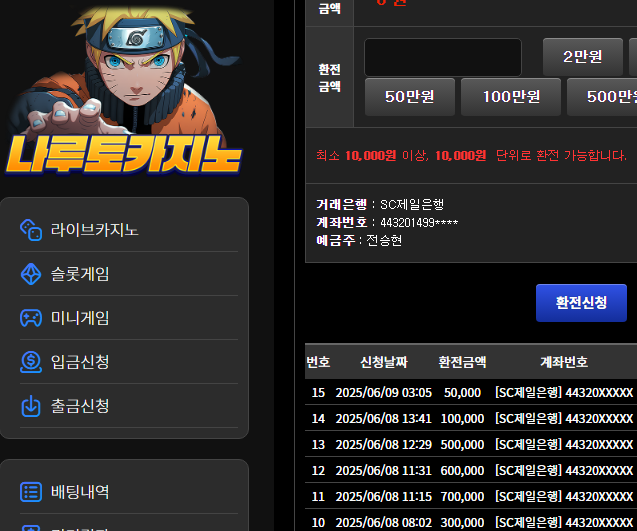Submit with the 환전신청 button
Image resolution: width=637 pixels, height=531 pixels.
click(x=581, y=303)
